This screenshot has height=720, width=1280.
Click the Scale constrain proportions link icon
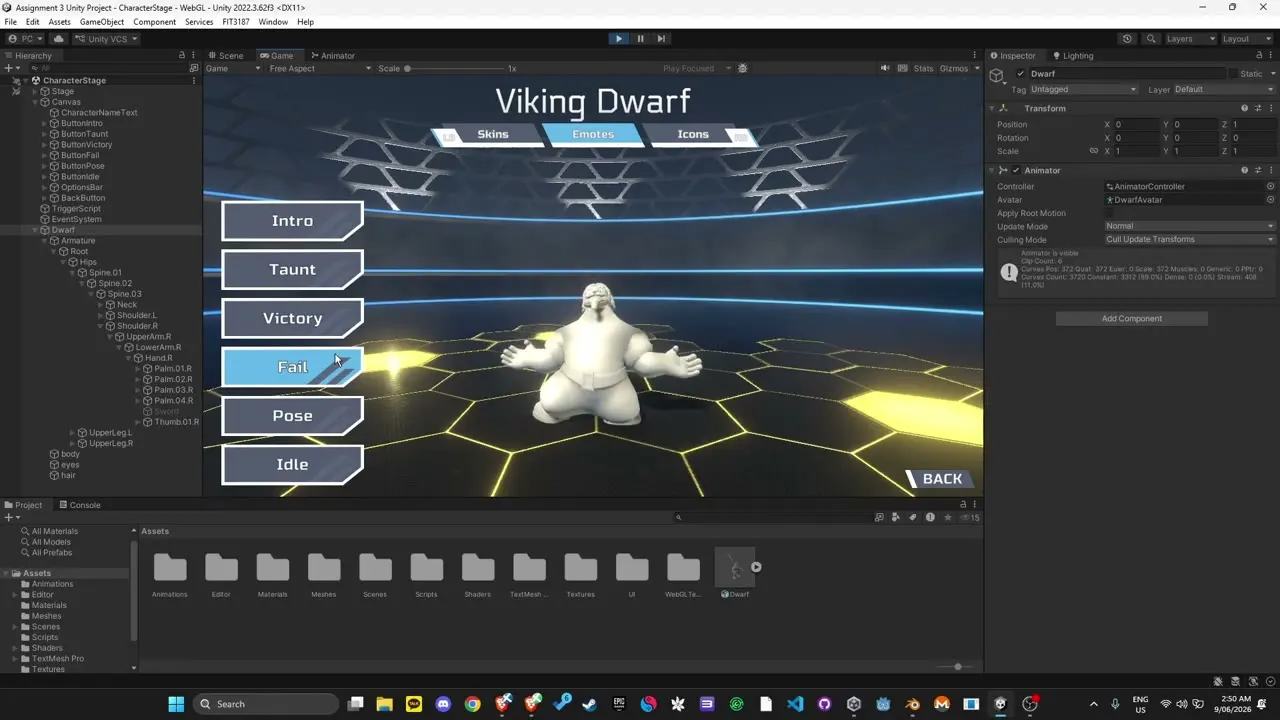click(x=1093, y=152)
